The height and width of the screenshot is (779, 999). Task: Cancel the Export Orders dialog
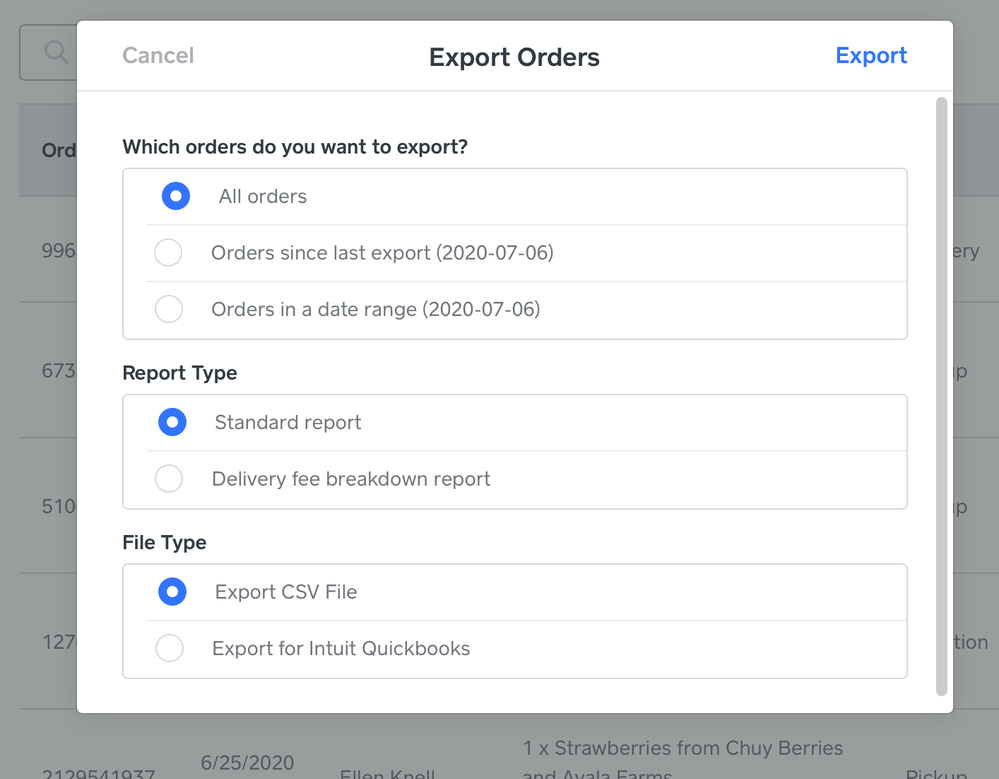tap(158, 56)
